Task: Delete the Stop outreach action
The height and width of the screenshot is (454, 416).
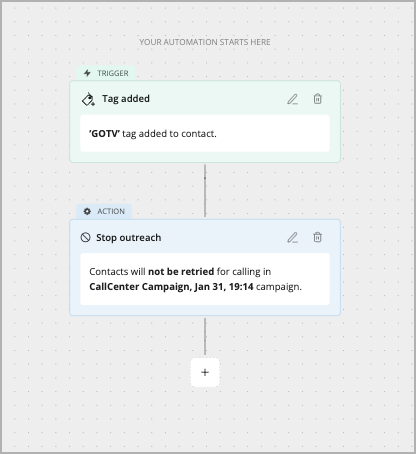Action: pos(317,237)
